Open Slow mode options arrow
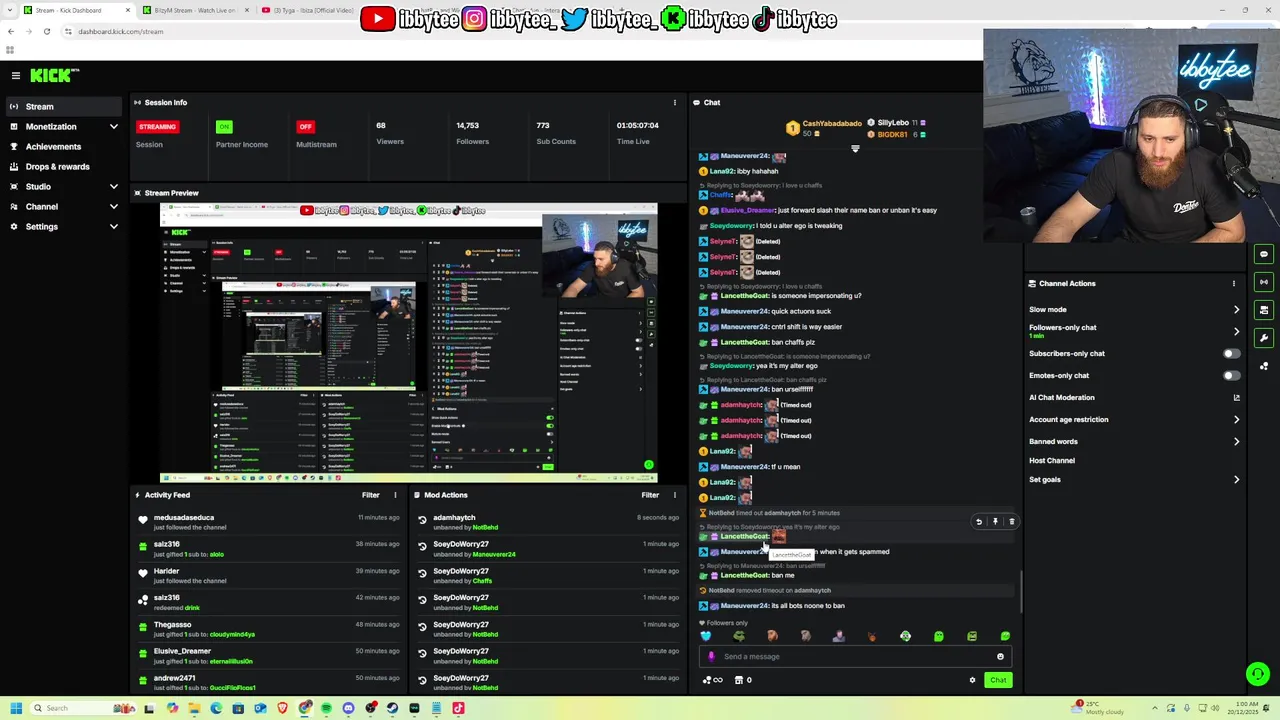This screenshot has width=1280, height=720. click(1236, 310)
